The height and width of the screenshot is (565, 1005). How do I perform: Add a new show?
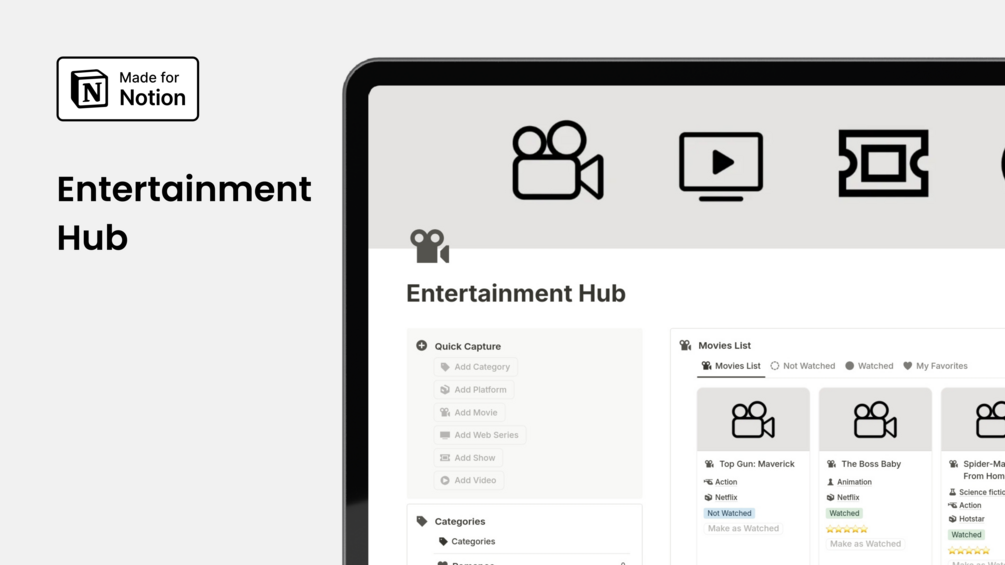[468, 458]
